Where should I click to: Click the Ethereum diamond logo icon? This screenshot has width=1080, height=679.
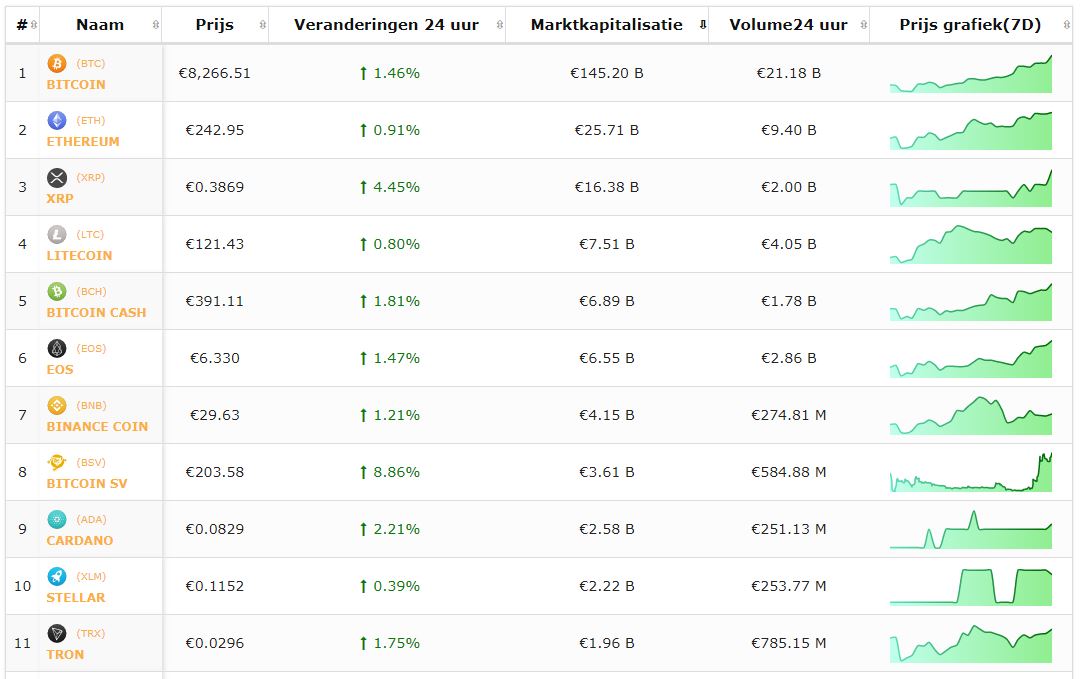click(57, 121)
